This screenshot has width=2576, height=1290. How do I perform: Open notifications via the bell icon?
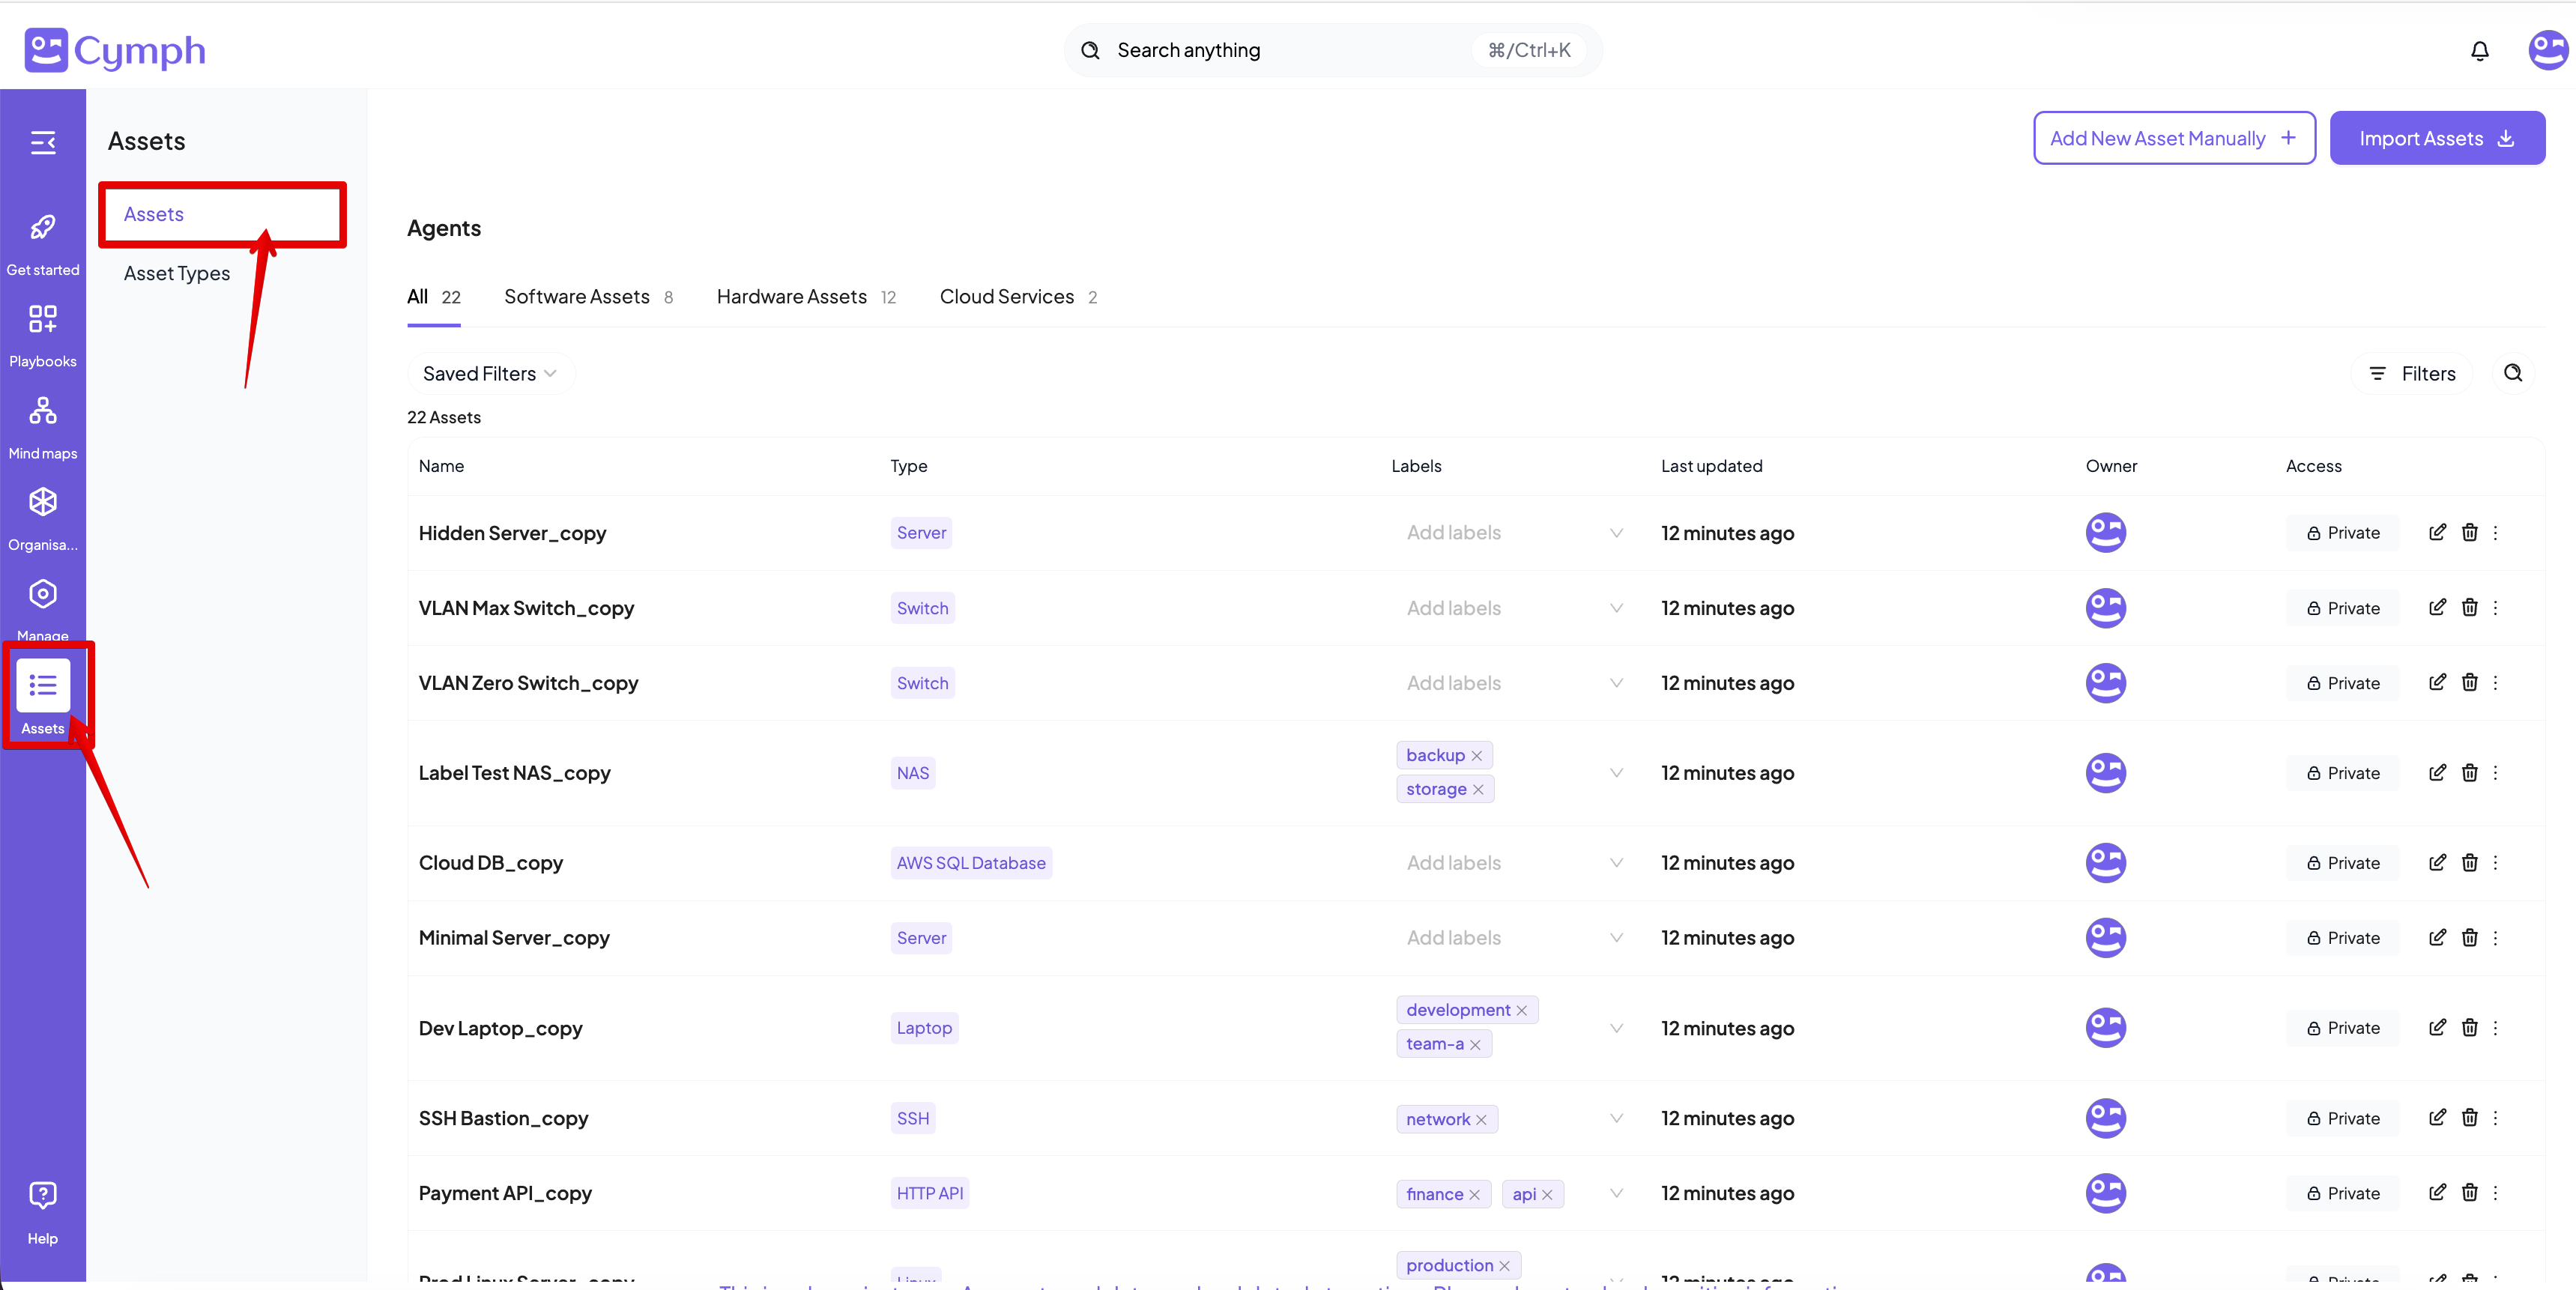point(2480,50)
